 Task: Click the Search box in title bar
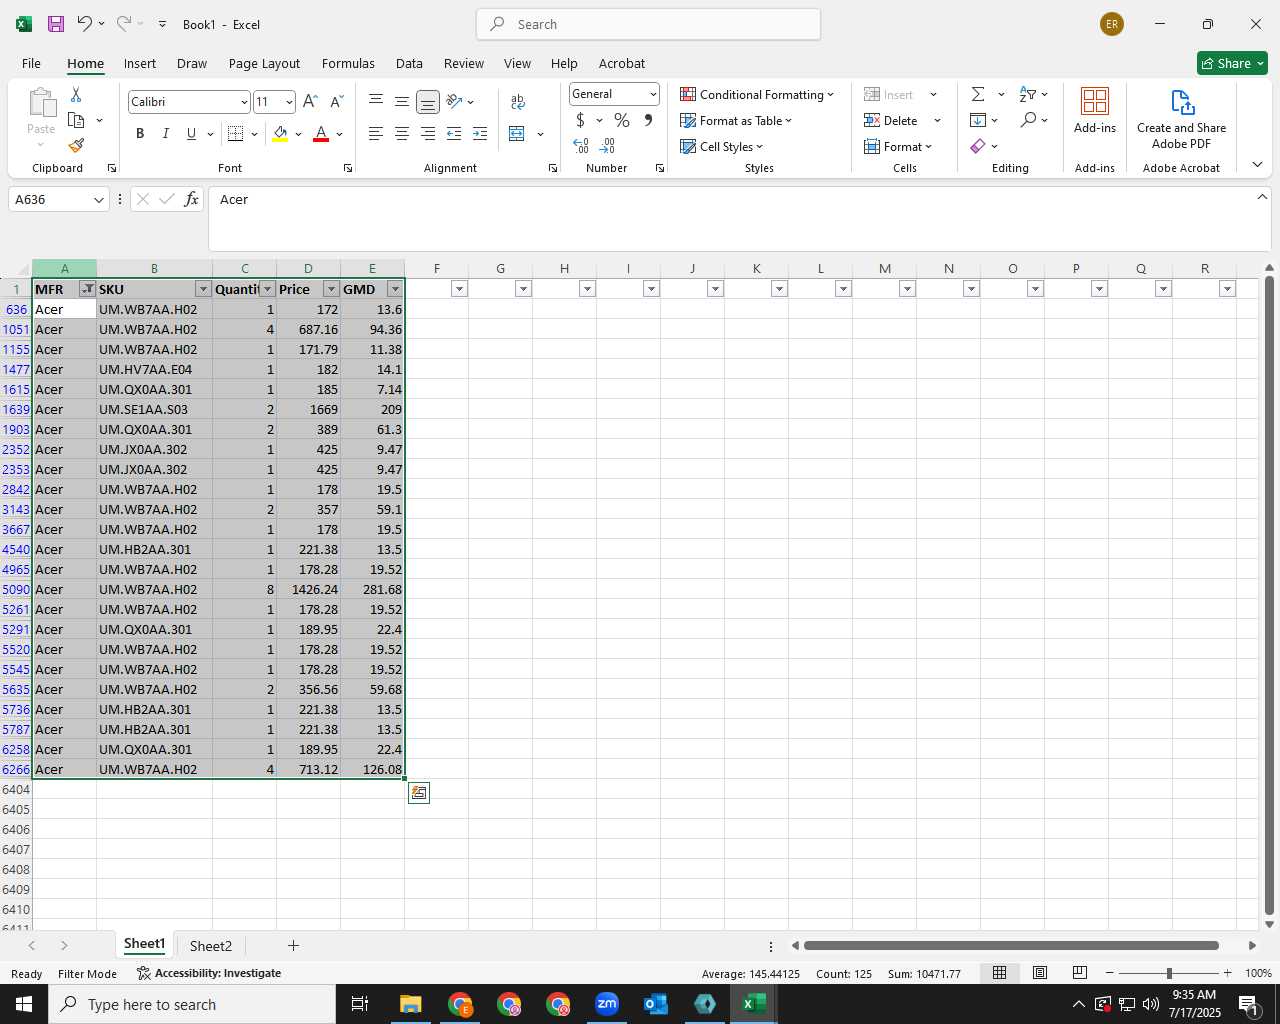(648, 24)
